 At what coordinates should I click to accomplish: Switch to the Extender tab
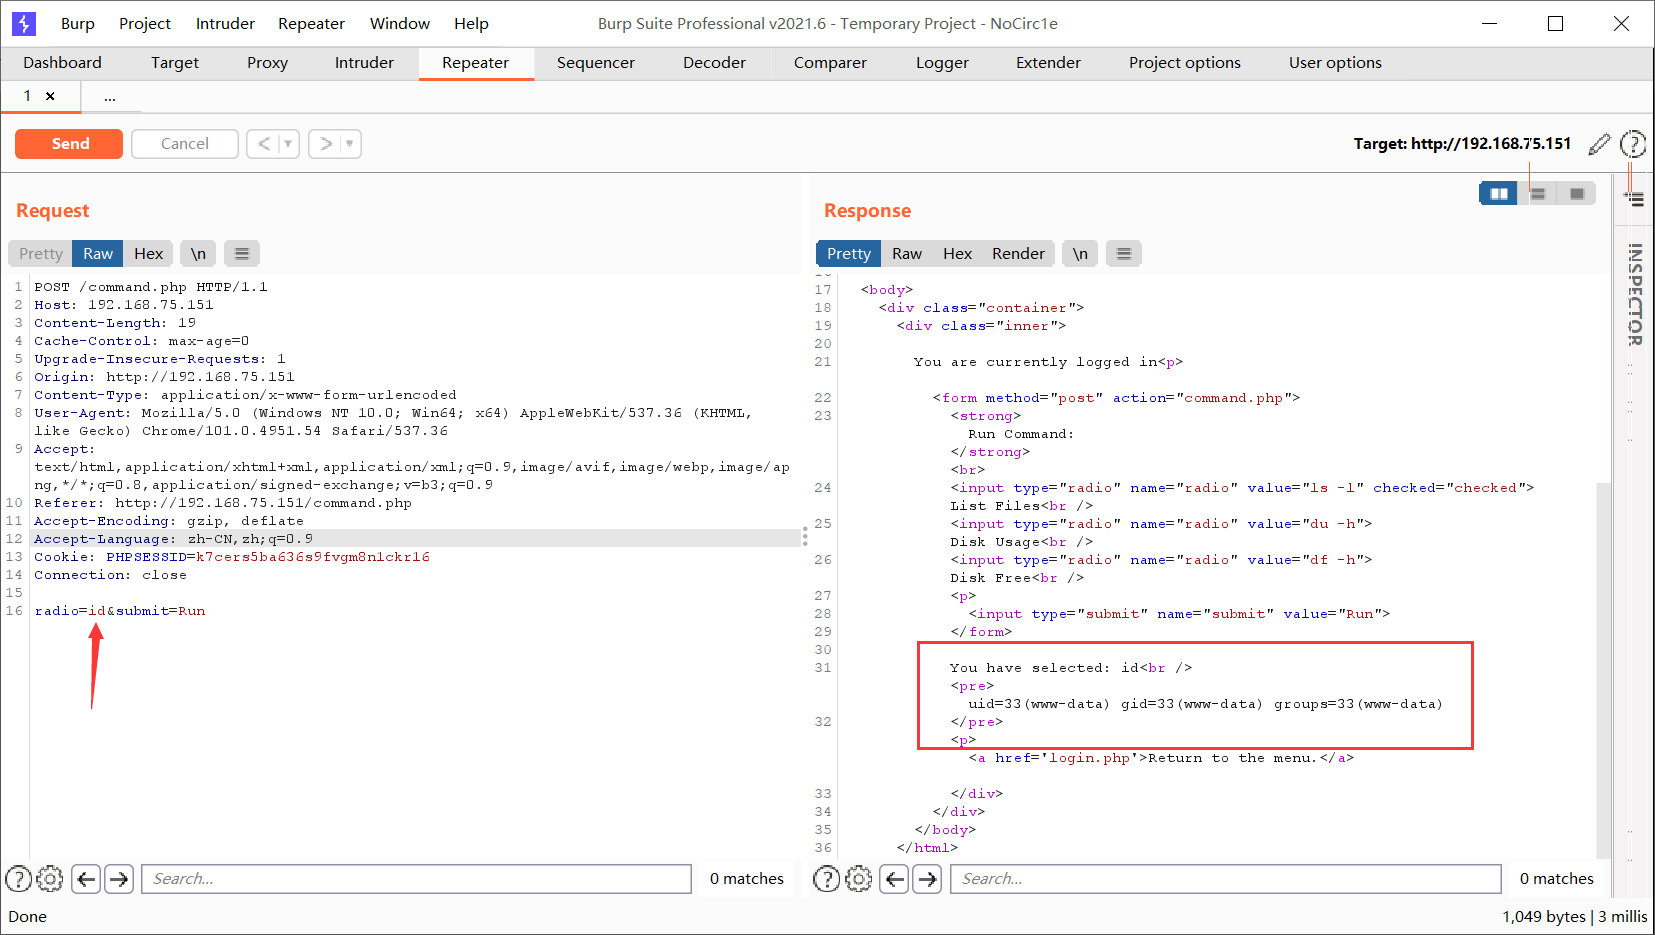point(1048,62)
